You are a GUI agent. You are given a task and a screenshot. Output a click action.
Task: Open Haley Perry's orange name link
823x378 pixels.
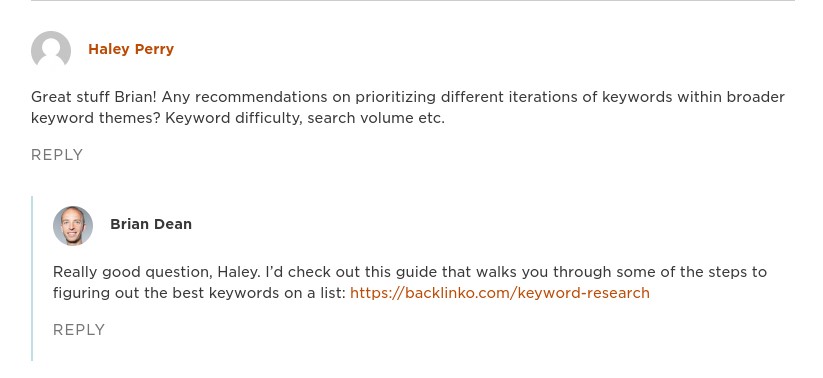[x=131, y=49]
